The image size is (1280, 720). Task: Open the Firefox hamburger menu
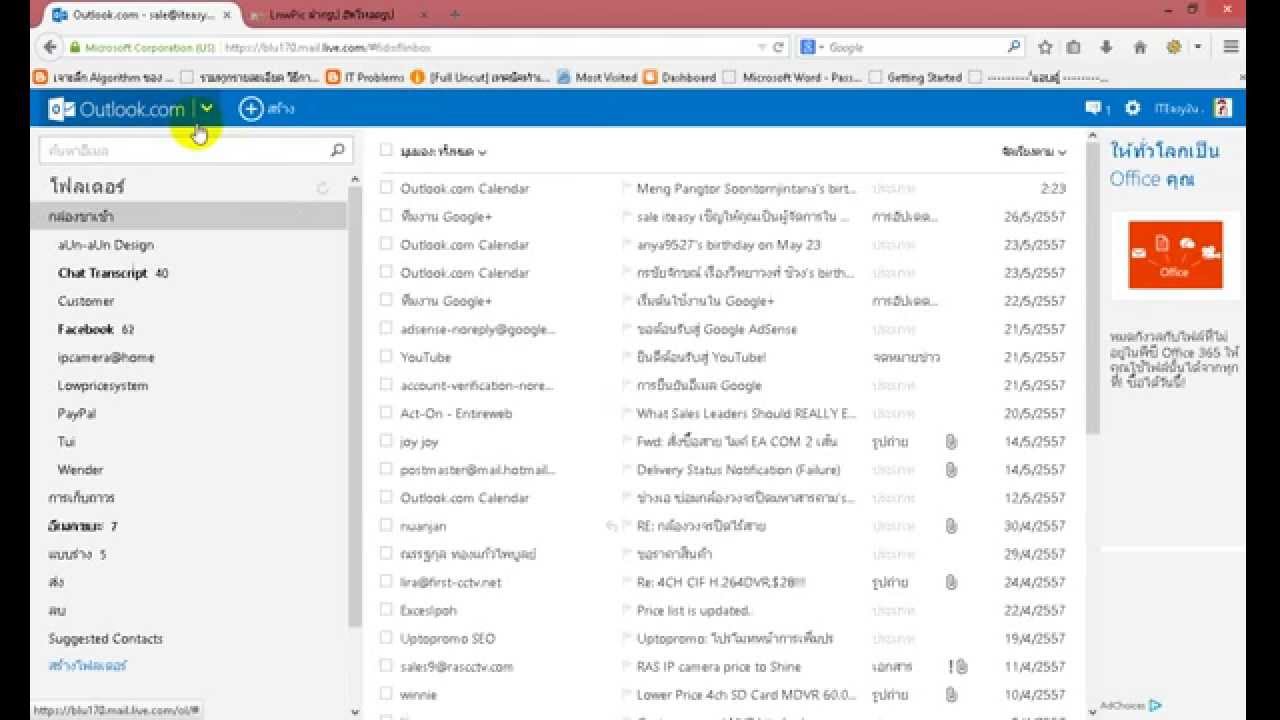pos(1231,47)
